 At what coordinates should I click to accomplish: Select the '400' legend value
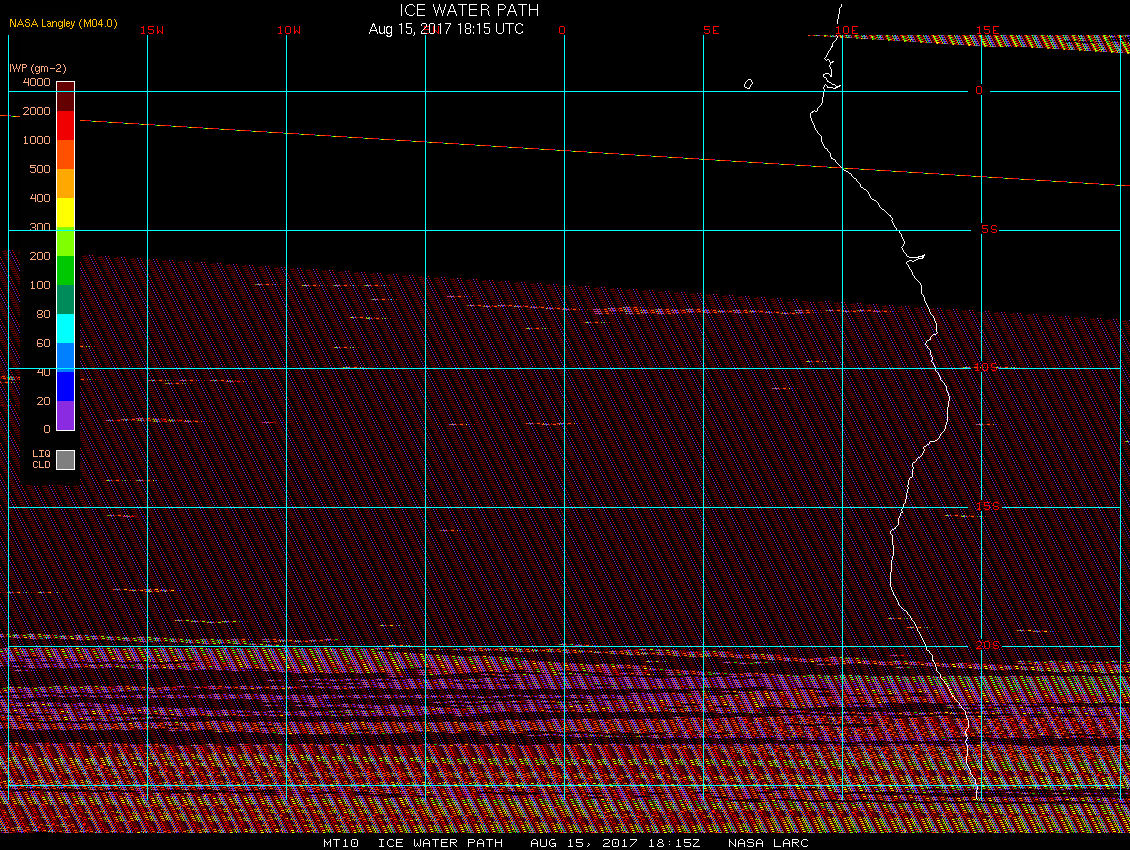tap(40, 198)
